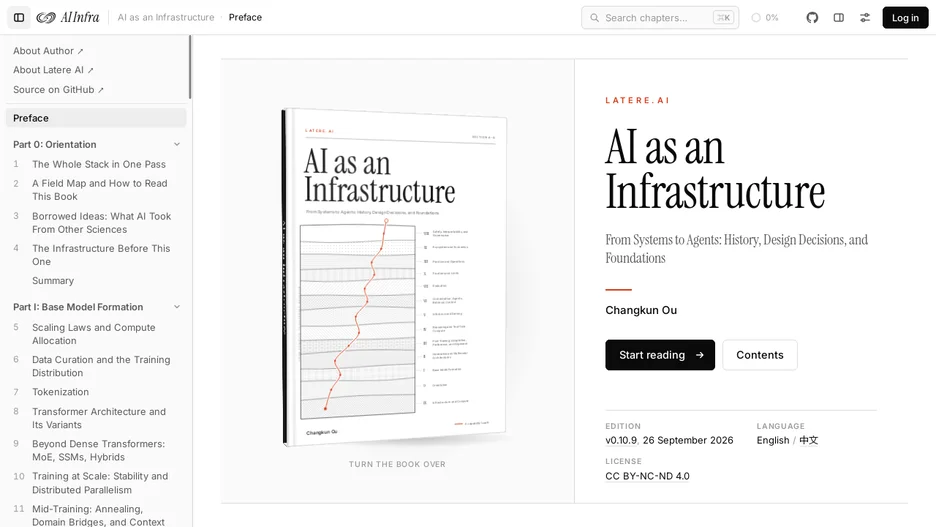Toggle the sidebar panel icon
Image resolution: width=936 pixels, height=527 pixels.
[x=19, y=17]
